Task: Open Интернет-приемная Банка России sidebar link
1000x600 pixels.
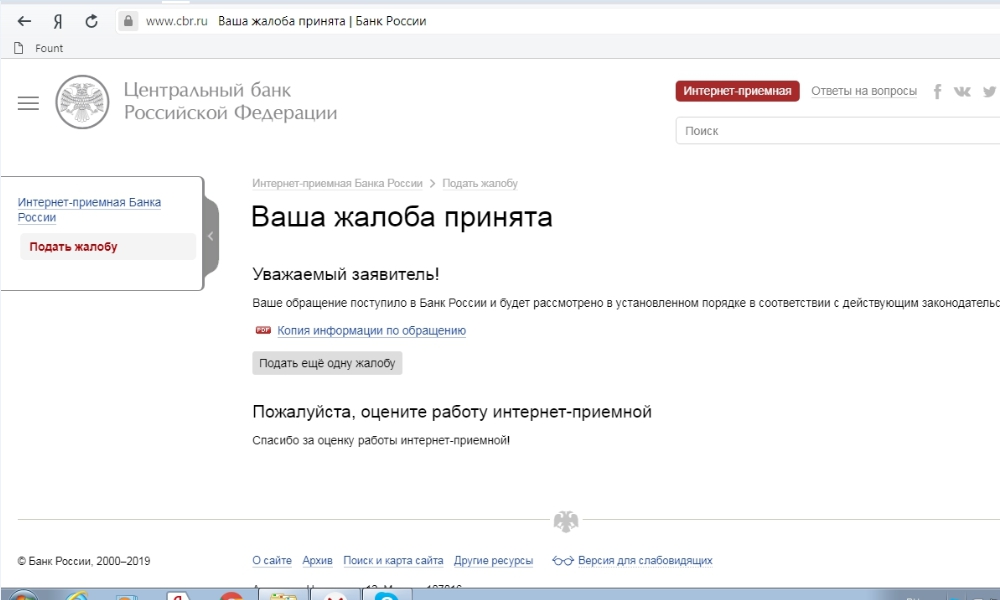Action: tap(89, 210)
